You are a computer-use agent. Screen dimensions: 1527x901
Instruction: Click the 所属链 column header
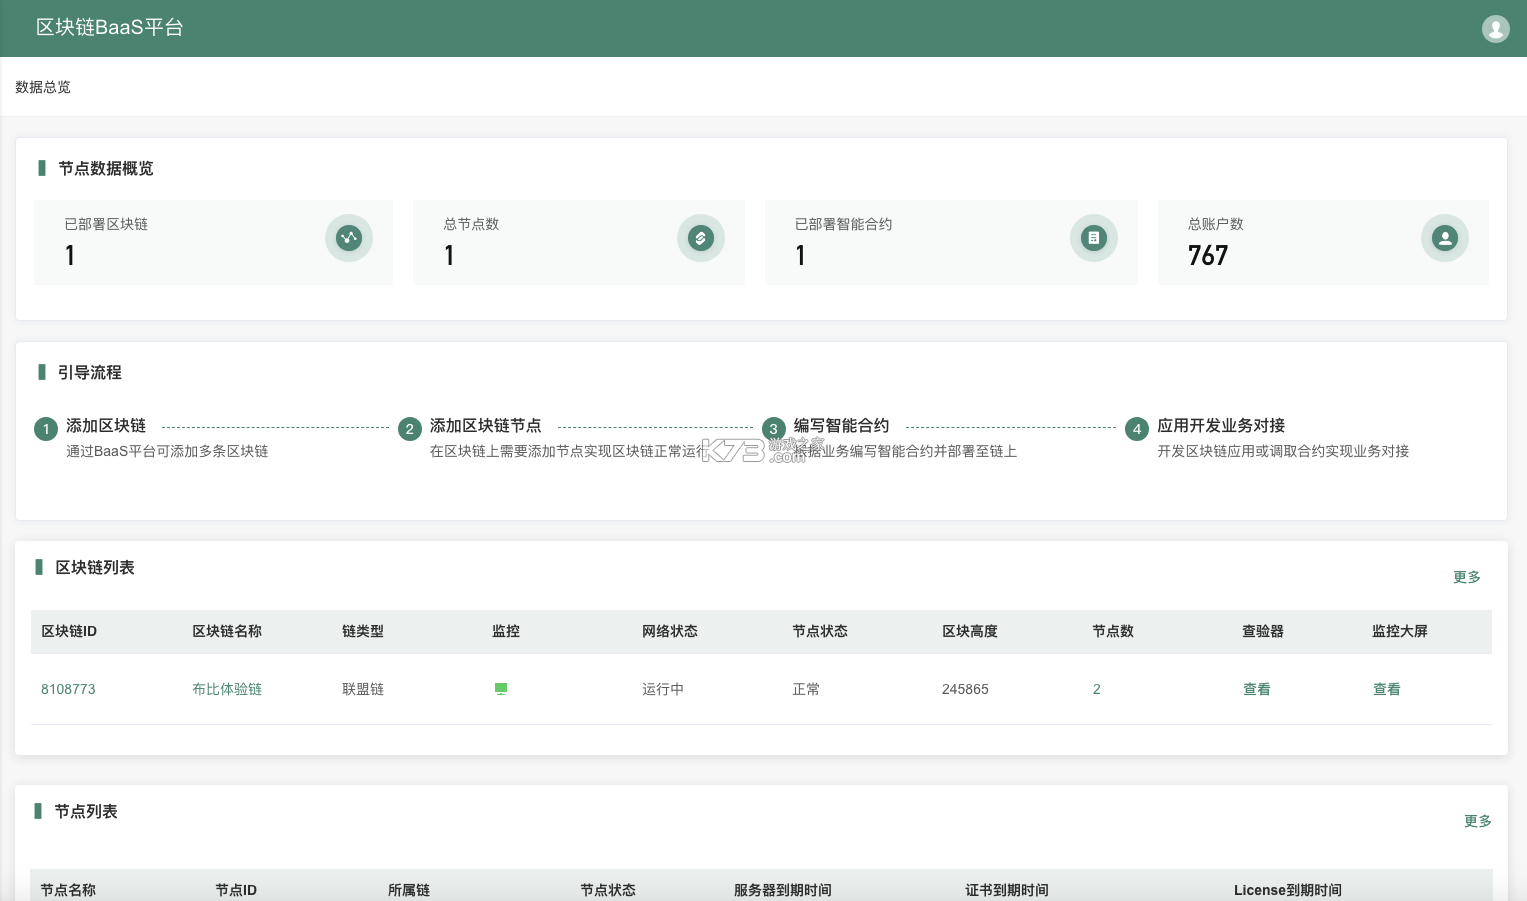[409, 890]
